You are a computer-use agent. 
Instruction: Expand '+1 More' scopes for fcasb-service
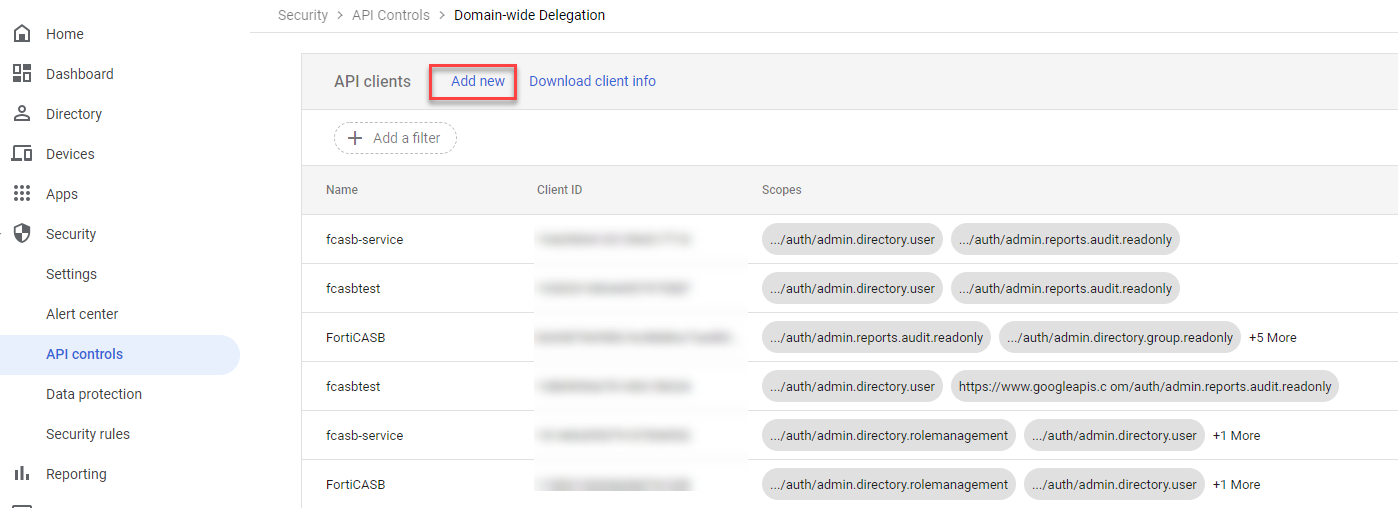click(1236, 436)
